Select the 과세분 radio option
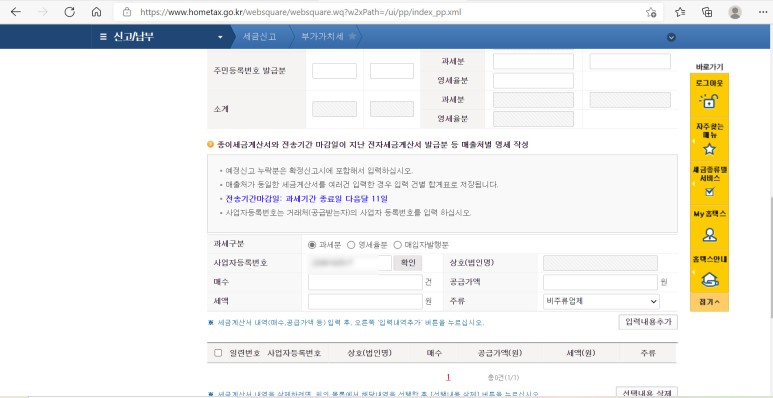This screenshot has width=773, height=398. [x=312, y=245]
